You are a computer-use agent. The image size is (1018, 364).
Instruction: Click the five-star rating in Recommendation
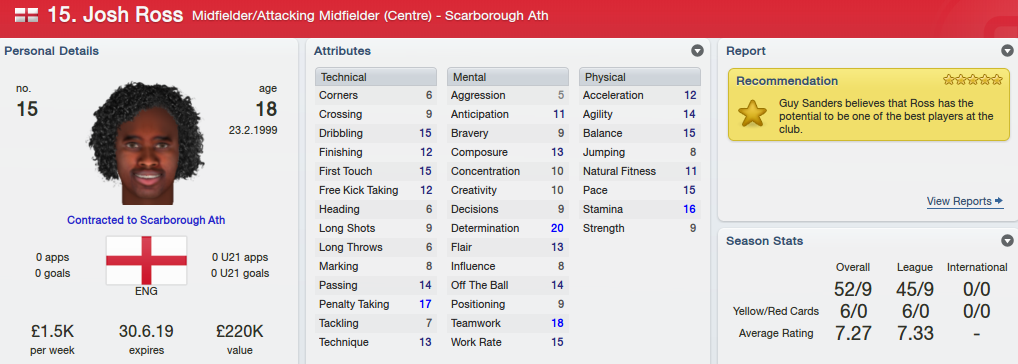[973, 80]
